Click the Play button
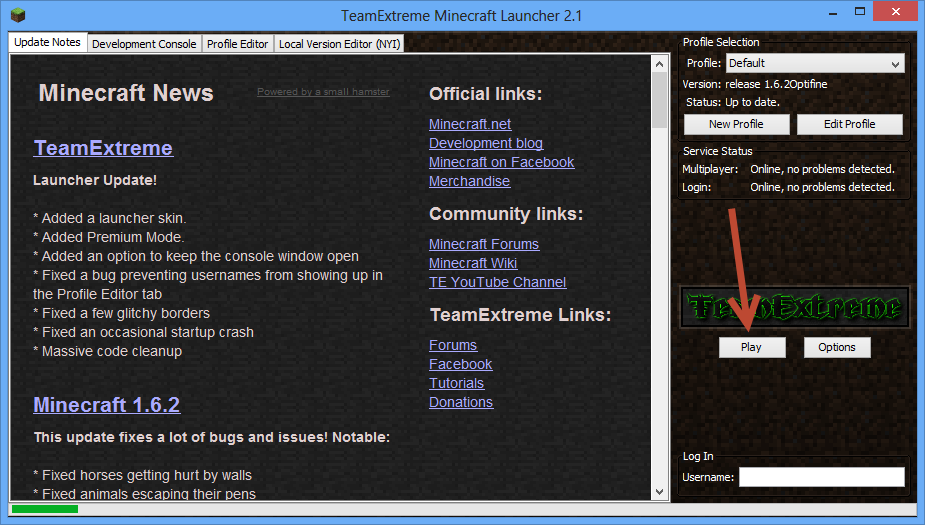Viewport: 925px width, 525px height. pos(752,347)
